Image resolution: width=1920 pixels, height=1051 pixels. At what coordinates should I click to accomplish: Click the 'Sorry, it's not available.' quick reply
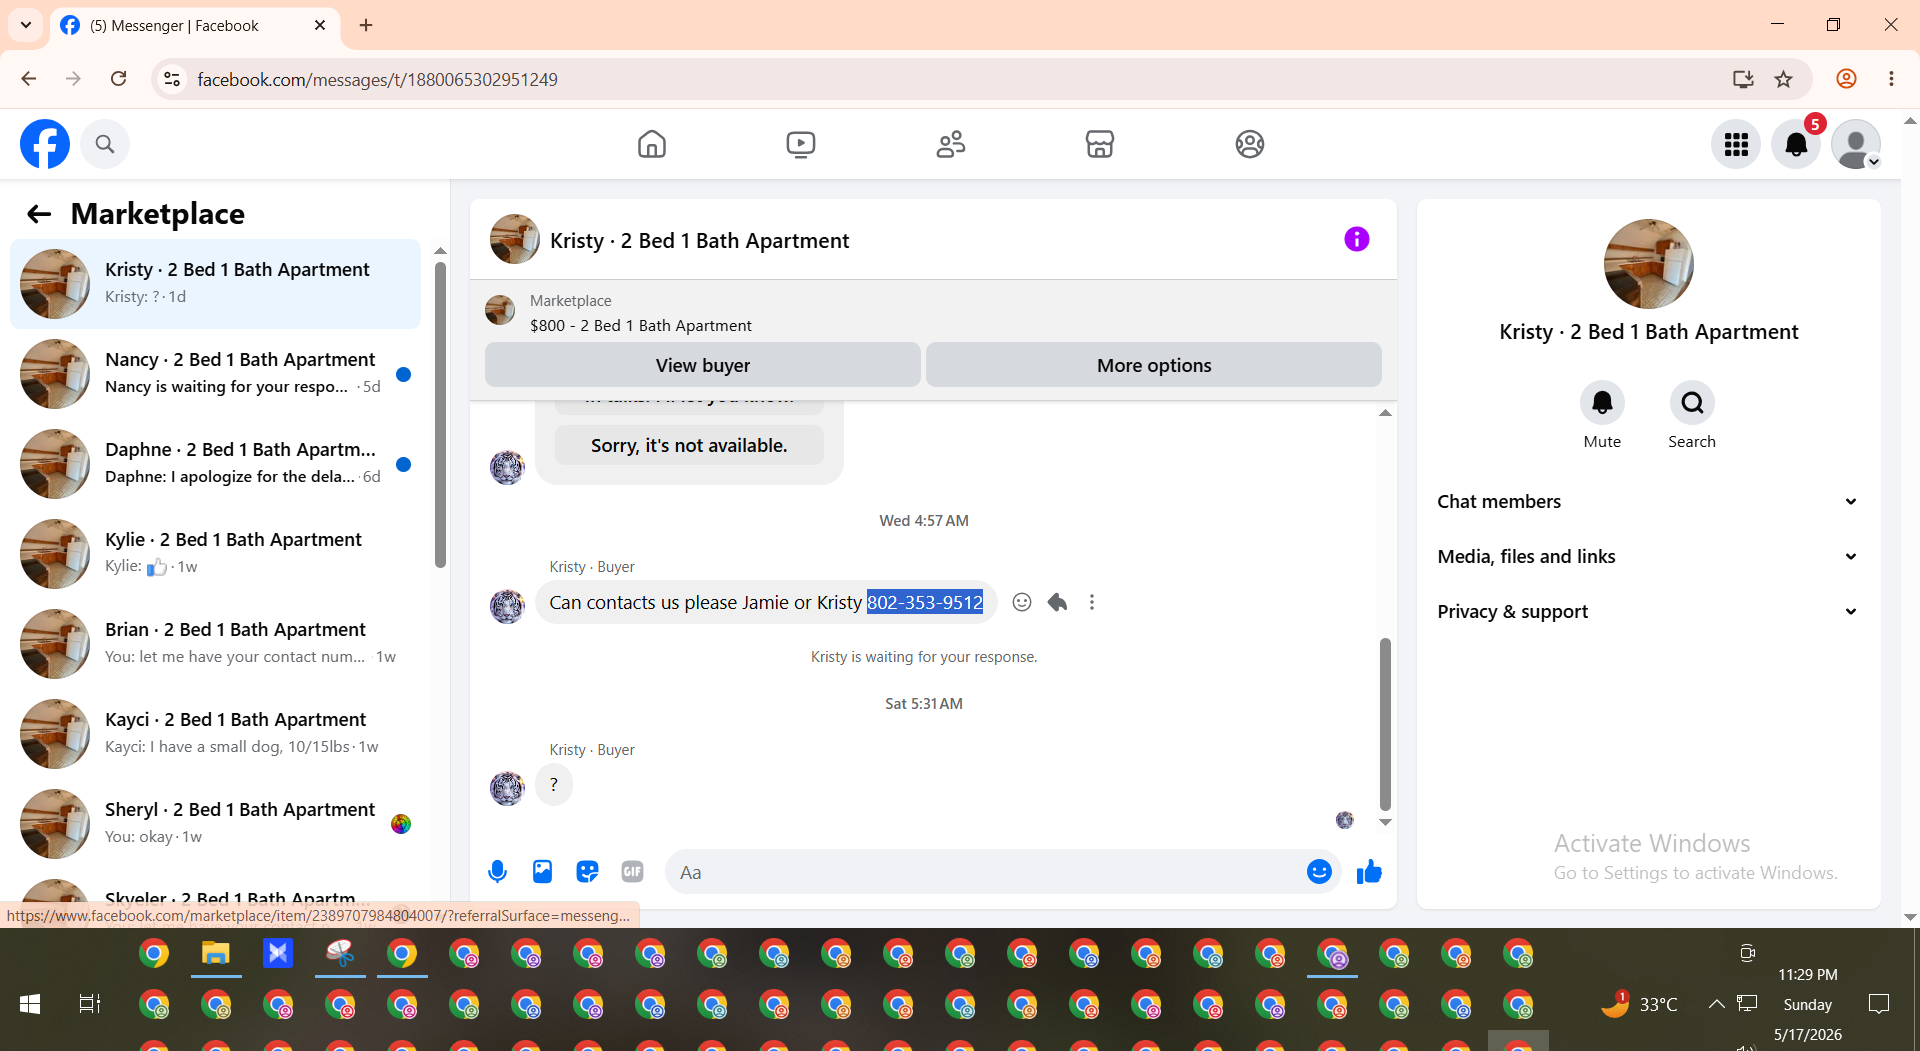[689, 446]
